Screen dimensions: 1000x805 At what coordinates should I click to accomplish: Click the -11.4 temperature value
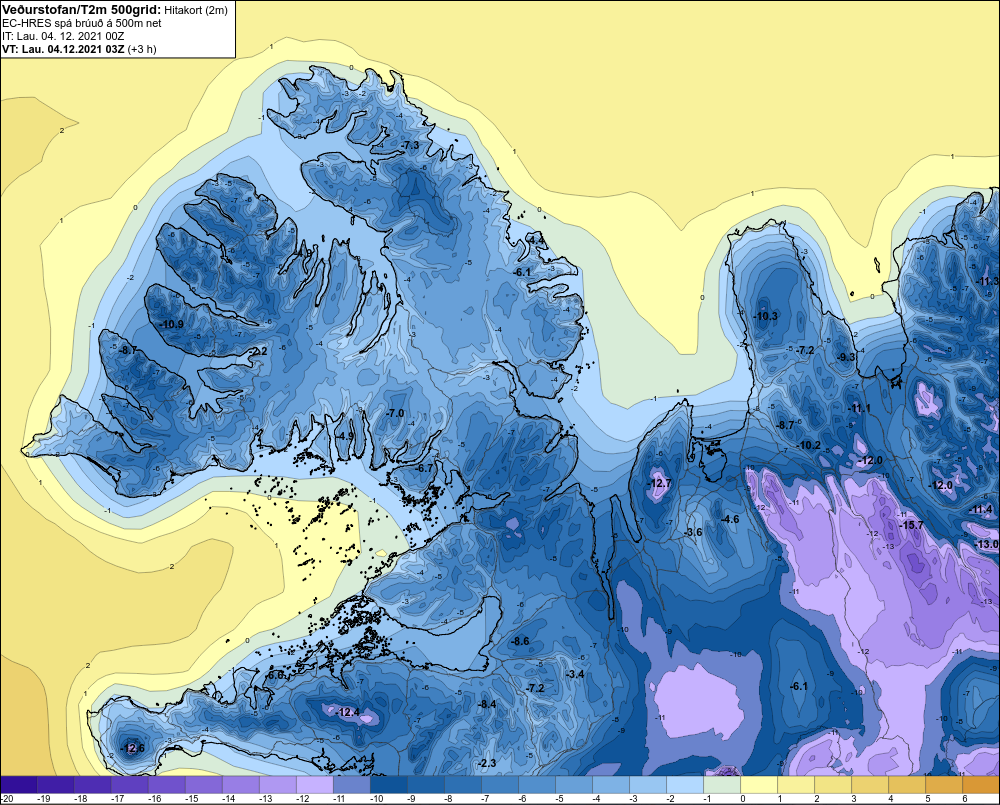[981, 509]
